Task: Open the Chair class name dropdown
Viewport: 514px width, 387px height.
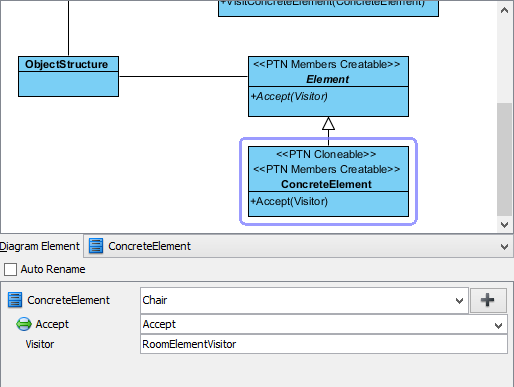Action: tap(459, 301)
